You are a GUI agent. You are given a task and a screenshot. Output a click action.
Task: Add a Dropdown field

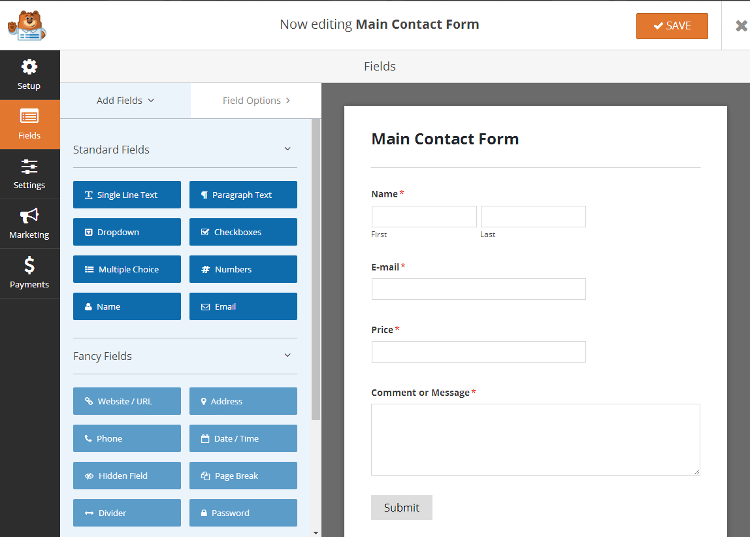[x=127, y=232]
